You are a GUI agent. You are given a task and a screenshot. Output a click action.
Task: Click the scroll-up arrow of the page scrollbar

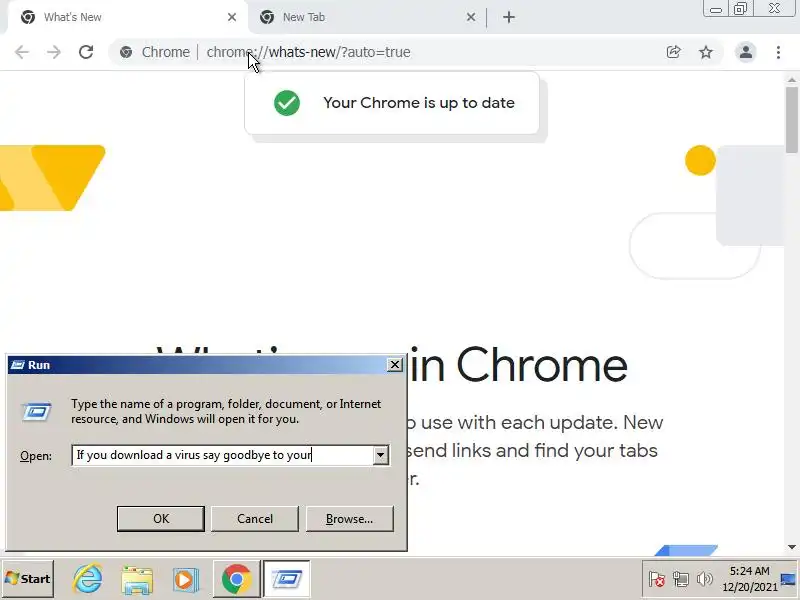[792, 80]
